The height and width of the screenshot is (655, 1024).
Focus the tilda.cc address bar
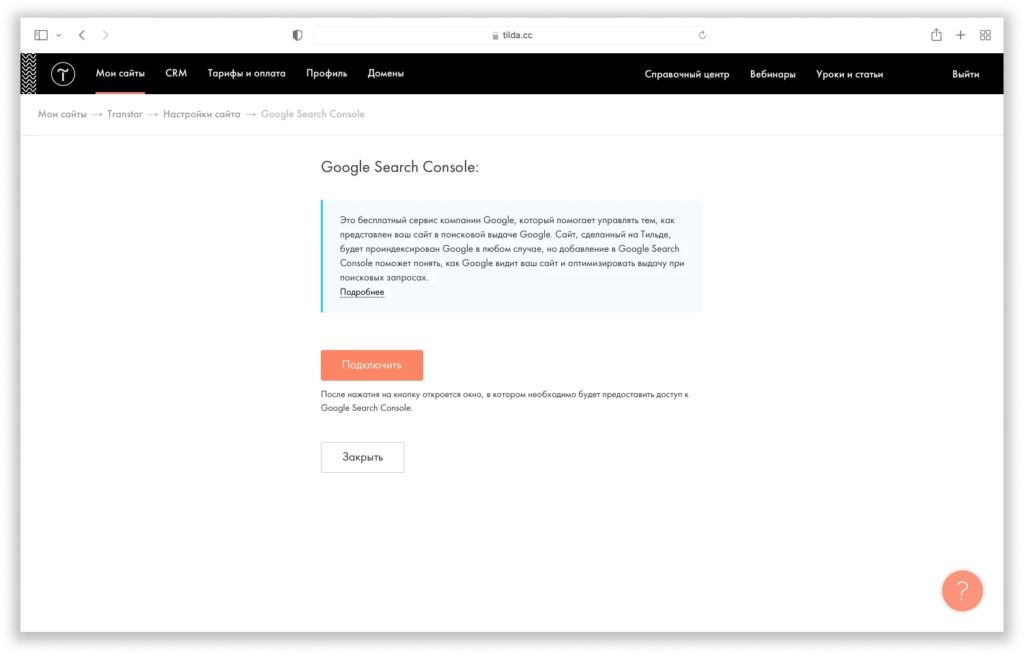511,35
